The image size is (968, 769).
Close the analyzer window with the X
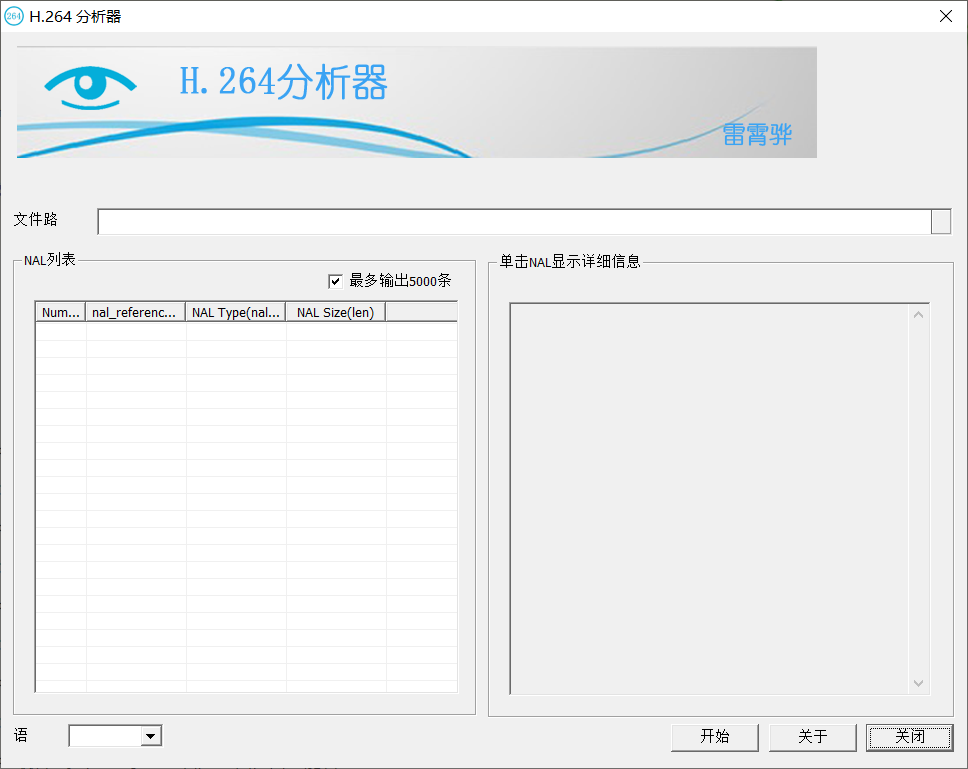tap(945, 16)
